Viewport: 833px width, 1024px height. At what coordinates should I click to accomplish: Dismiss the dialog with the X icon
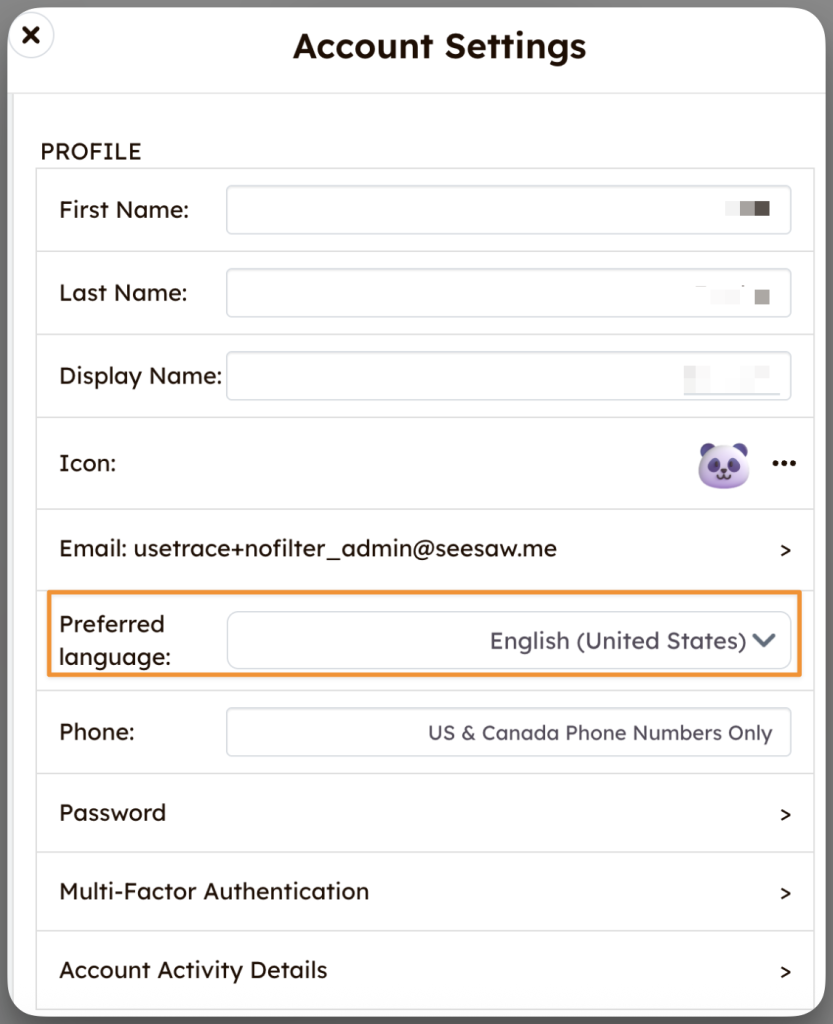[x=31, y=35]
